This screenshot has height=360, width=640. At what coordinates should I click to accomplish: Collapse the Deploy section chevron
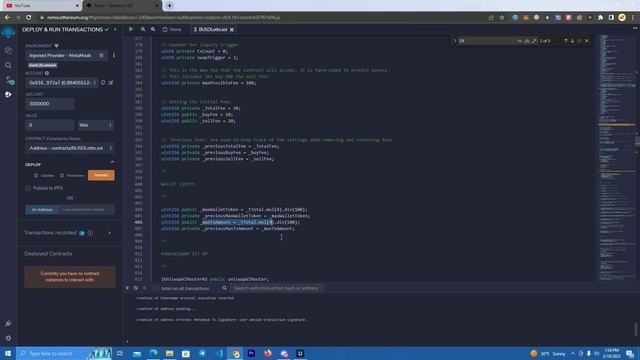point(112,162)
